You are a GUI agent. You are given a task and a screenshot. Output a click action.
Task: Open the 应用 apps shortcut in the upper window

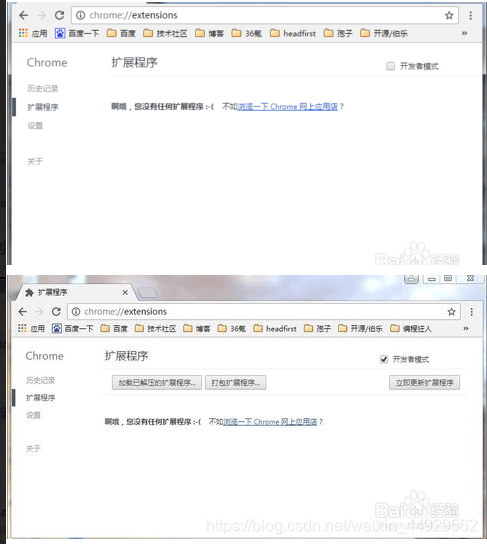33,33
